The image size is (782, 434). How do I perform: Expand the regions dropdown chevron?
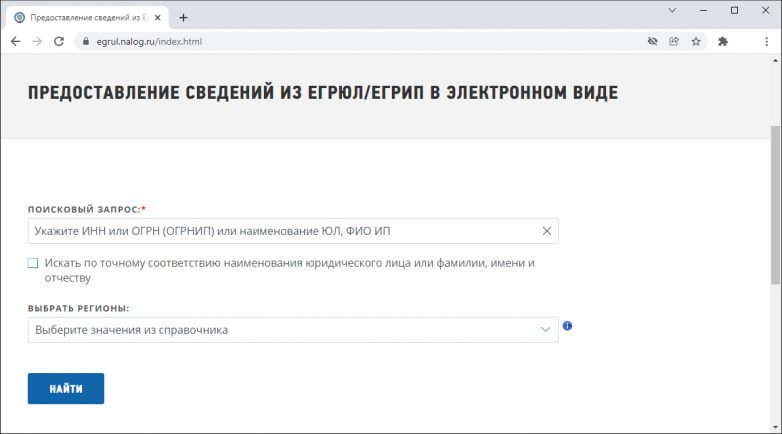pos(545,330)
